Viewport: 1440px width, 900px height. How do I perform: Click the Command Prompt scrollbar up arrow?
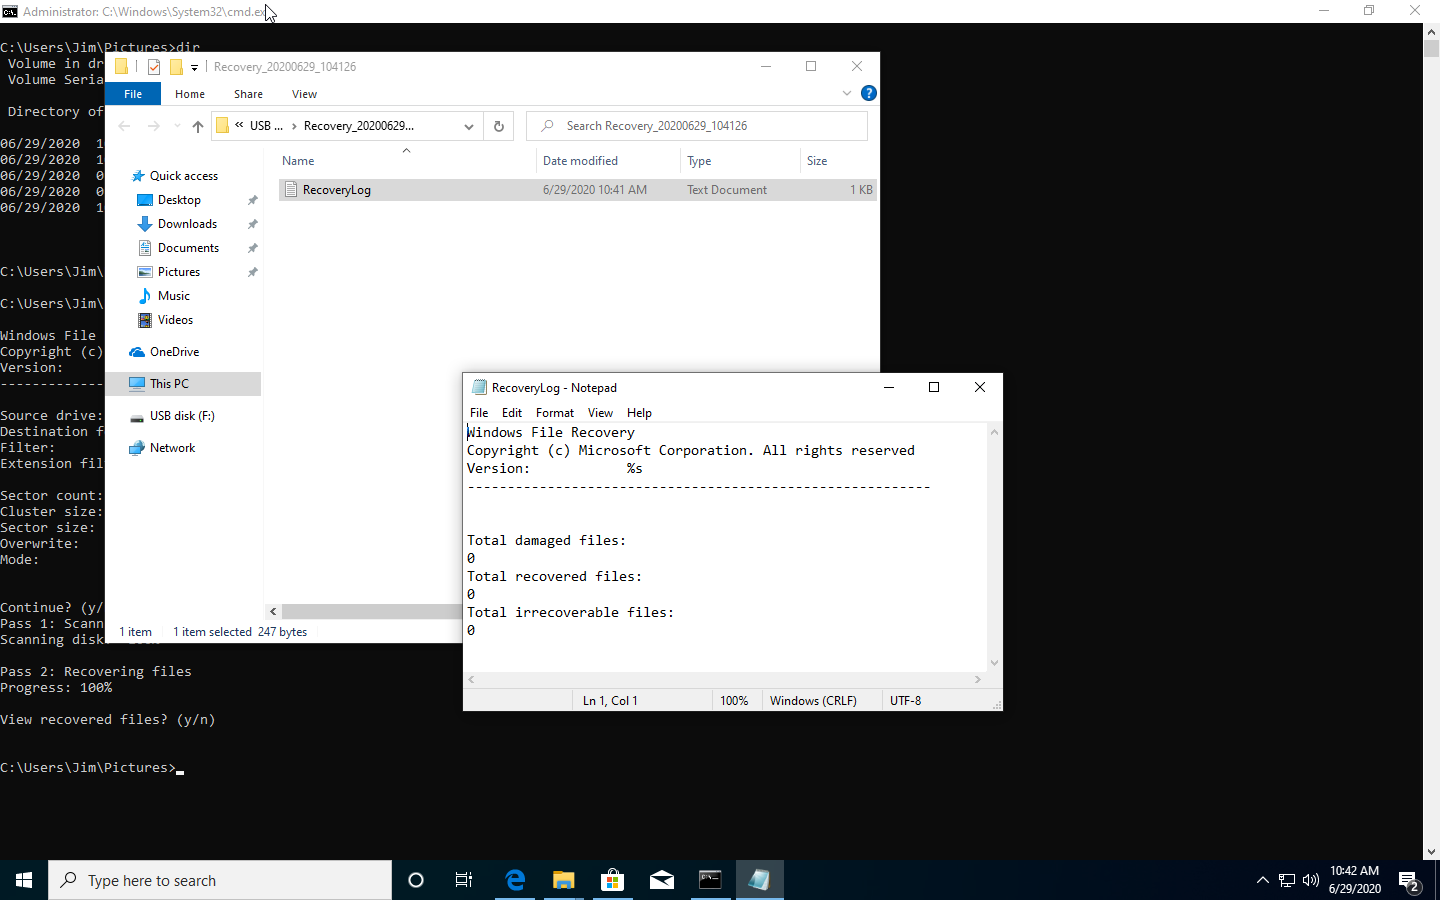pos(1431,32)
